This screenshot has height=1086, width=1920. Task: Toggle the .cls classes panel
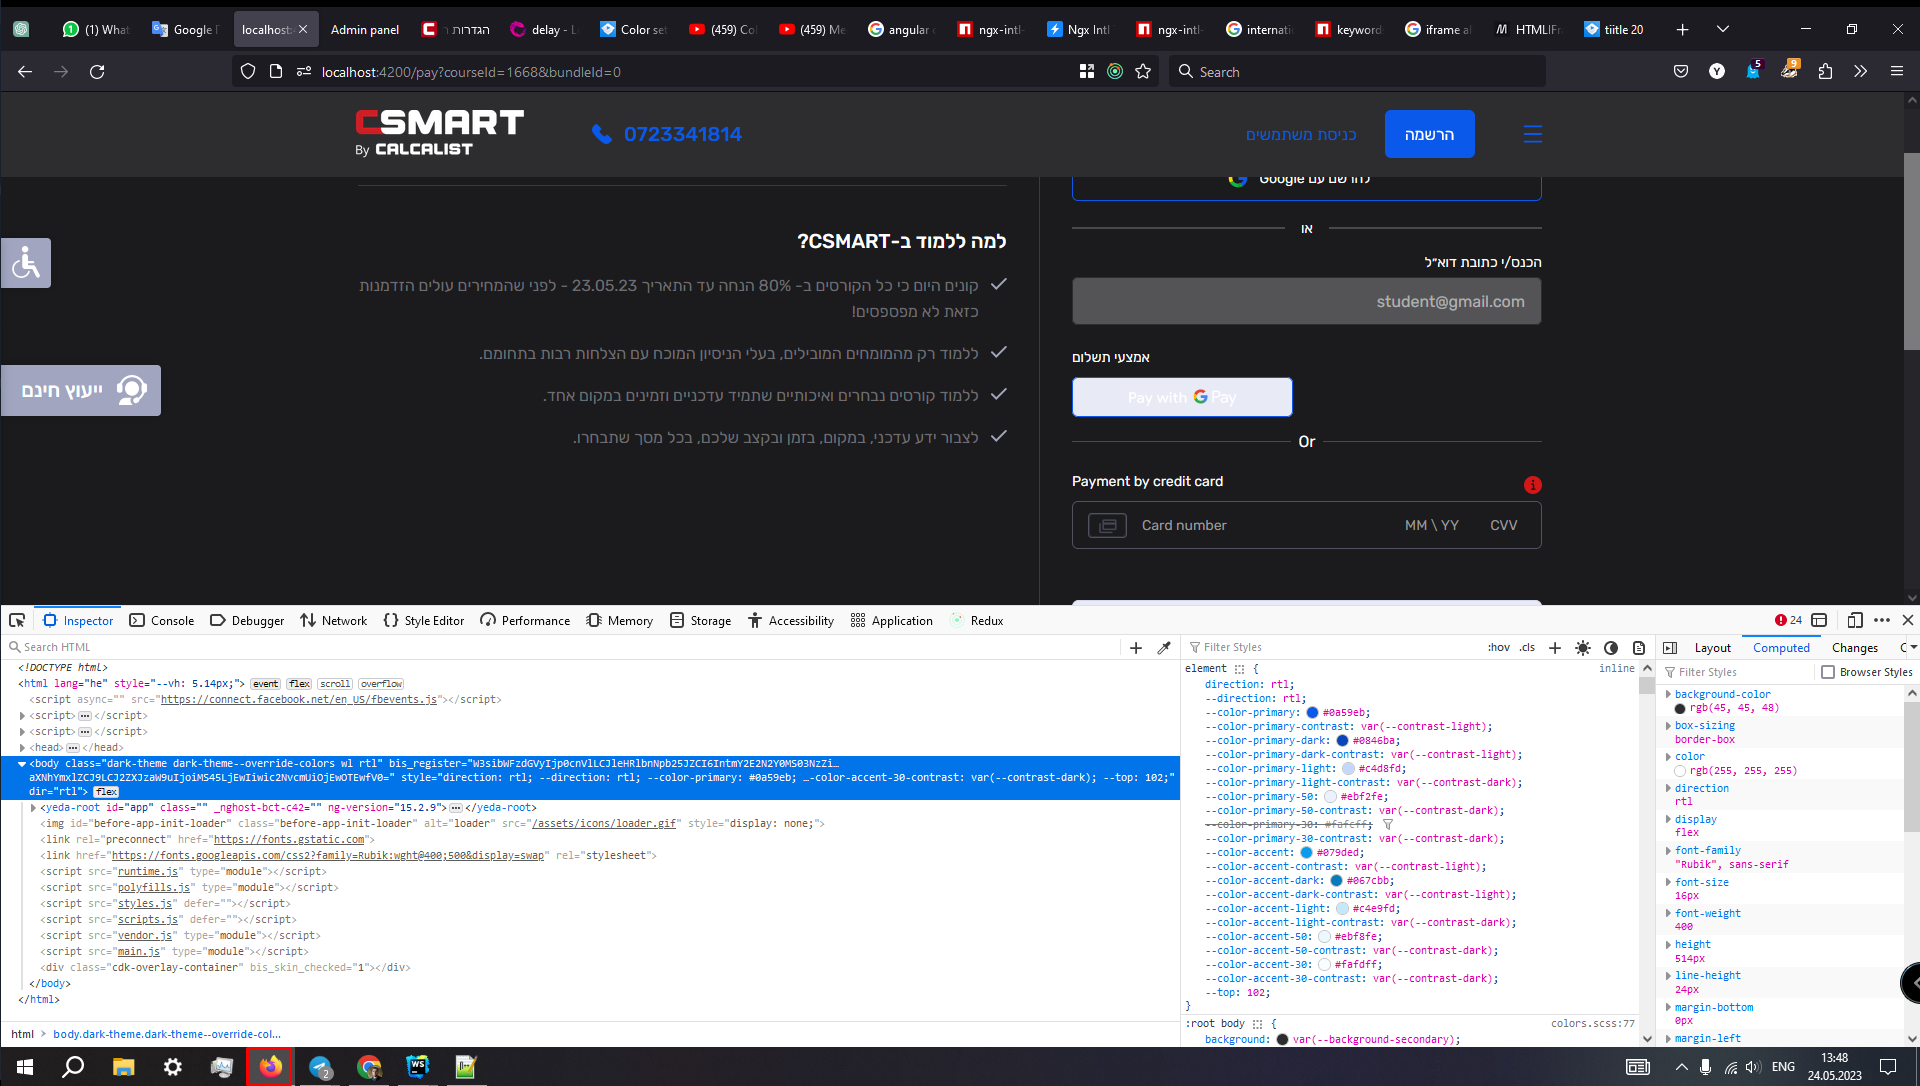tap(1527, 648)
